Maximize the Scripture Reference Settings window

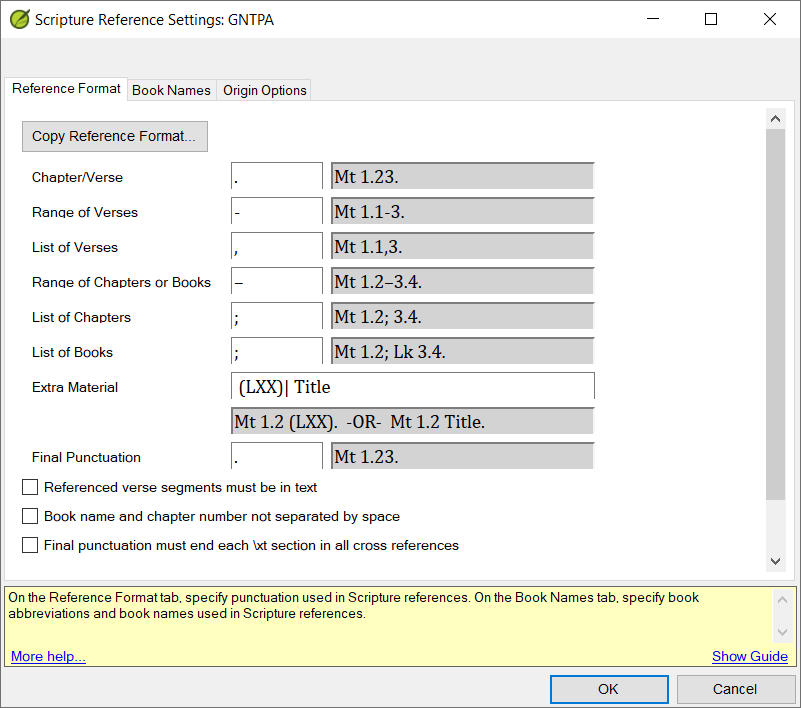click(x=711, y=19)
